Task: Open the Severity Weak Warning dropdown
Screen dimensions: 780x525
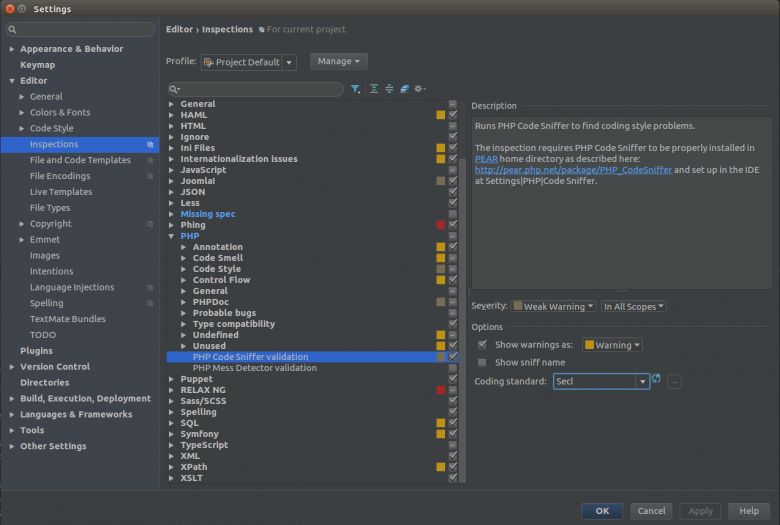Action: click(553, 307)
